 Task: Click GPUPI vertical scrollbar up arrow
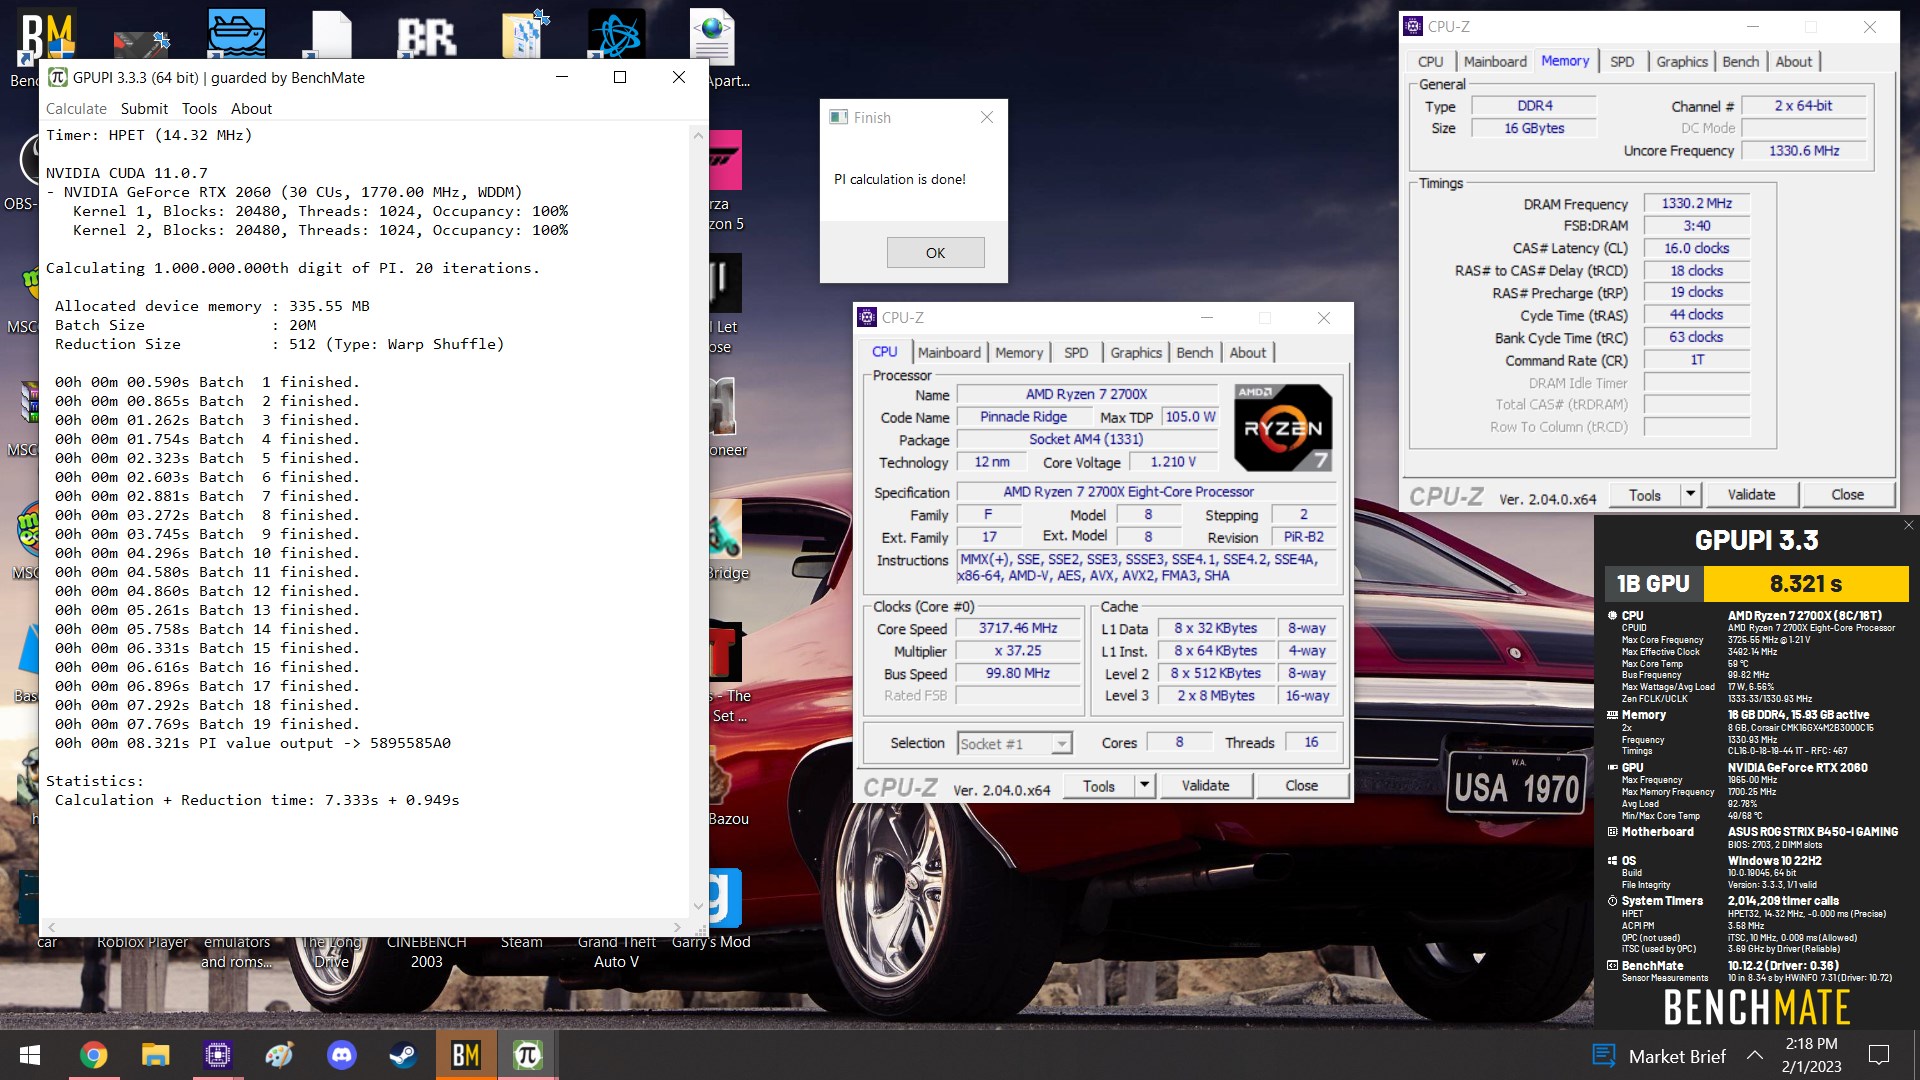[x=698, y=135]
